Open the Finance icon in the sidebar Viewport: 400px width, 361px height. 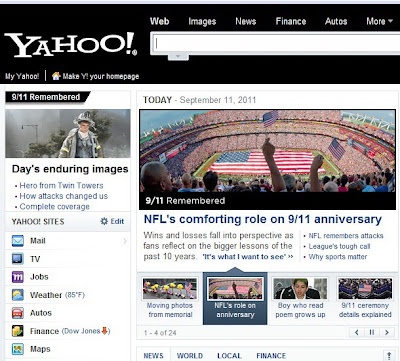click(x=18, y=331)
